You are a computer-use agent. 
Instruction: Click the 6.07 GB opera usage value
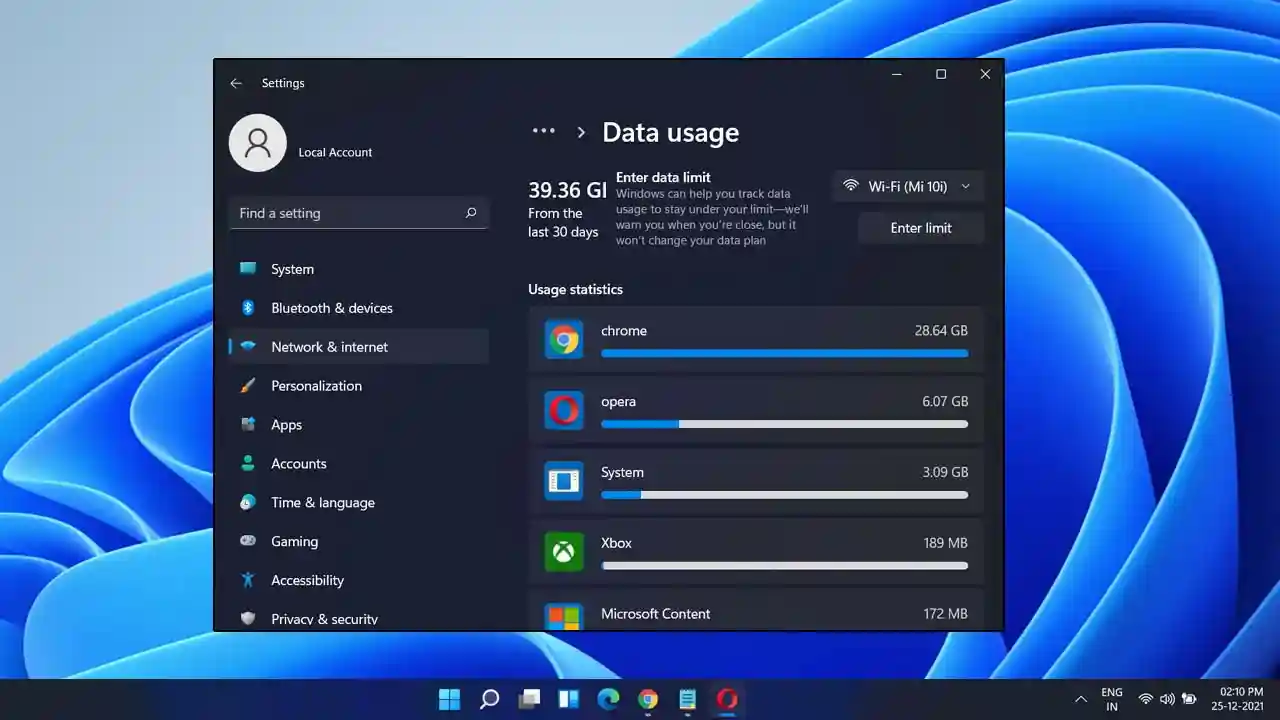point(945,402)
